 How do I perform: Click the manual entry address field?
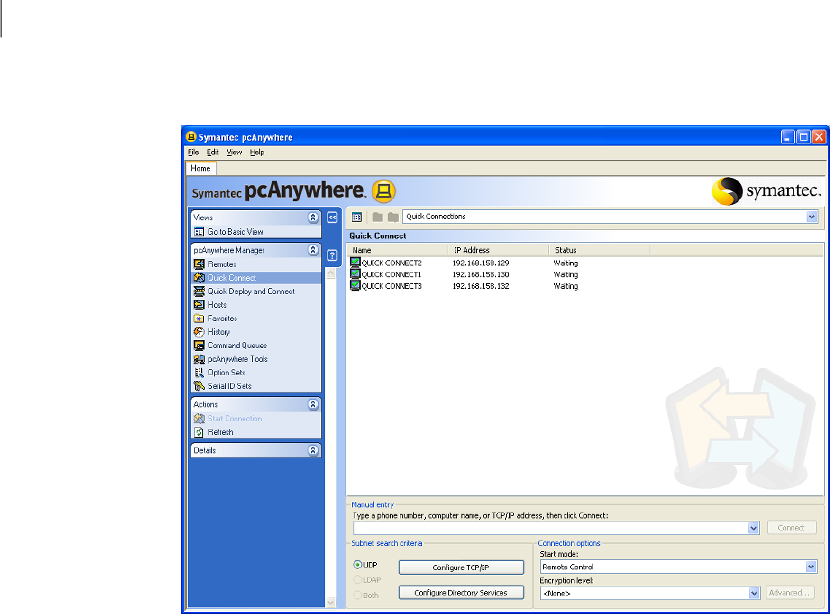click(551, 528)
